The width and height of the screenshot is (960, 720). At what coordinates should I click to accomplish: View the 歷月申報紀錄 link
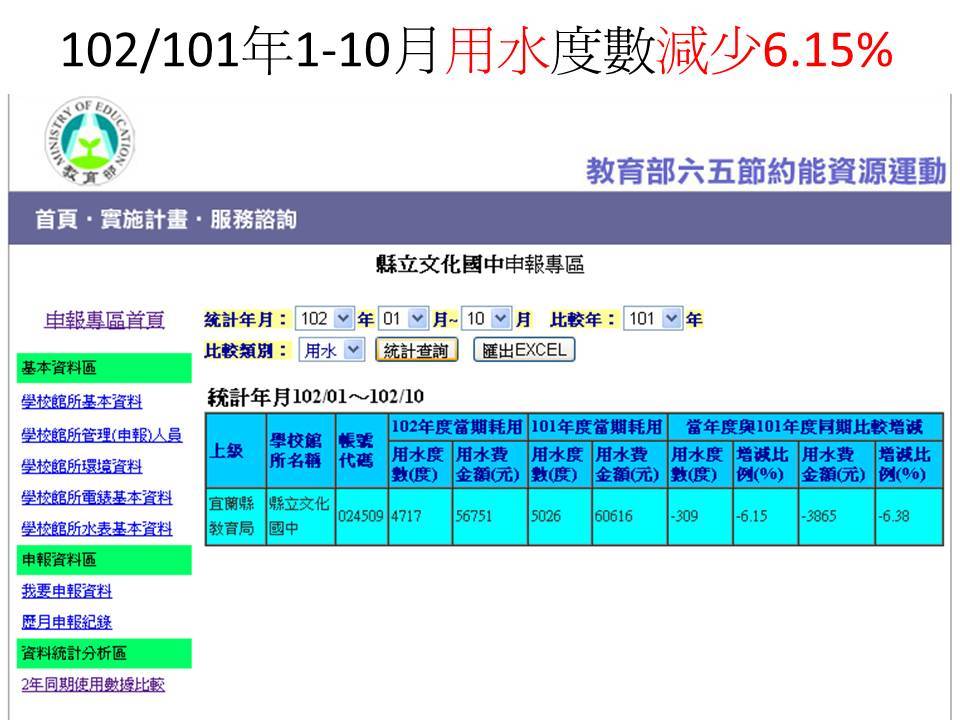click(66, 622)
